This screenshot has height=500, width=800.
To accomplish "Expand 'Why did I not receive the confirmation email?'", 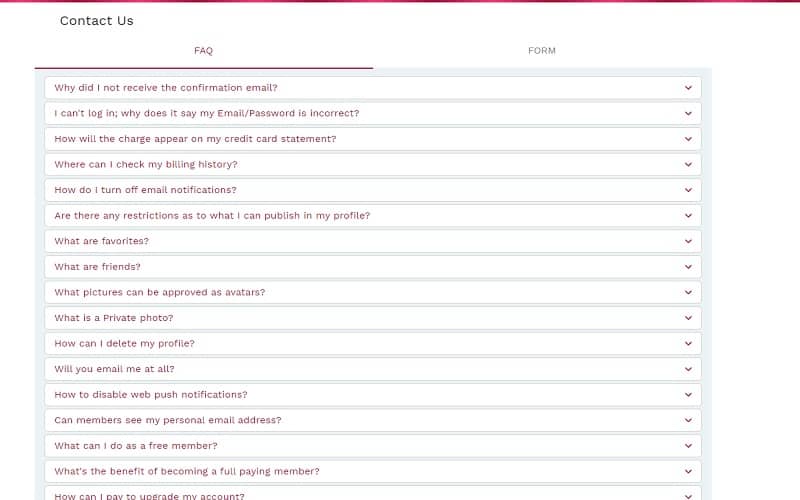I will pyautogui.click(x=373, y=88).
